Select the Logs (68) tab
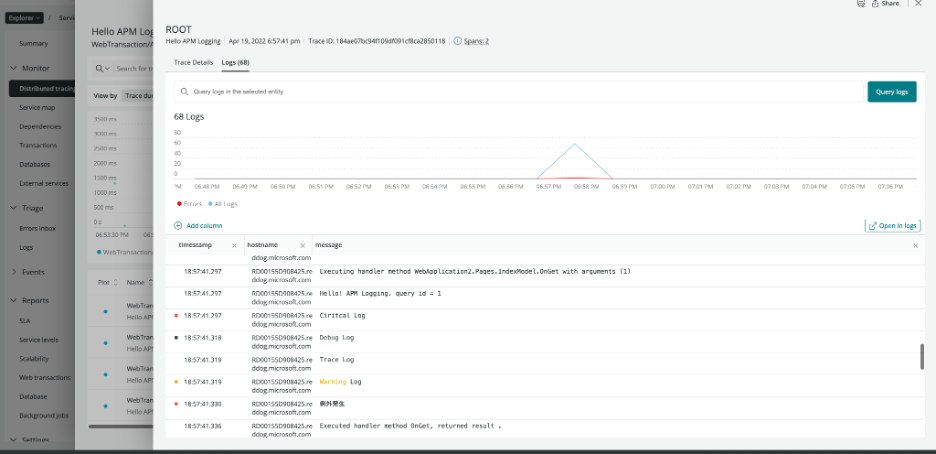 pyautogui.click(x=235, y=62)
